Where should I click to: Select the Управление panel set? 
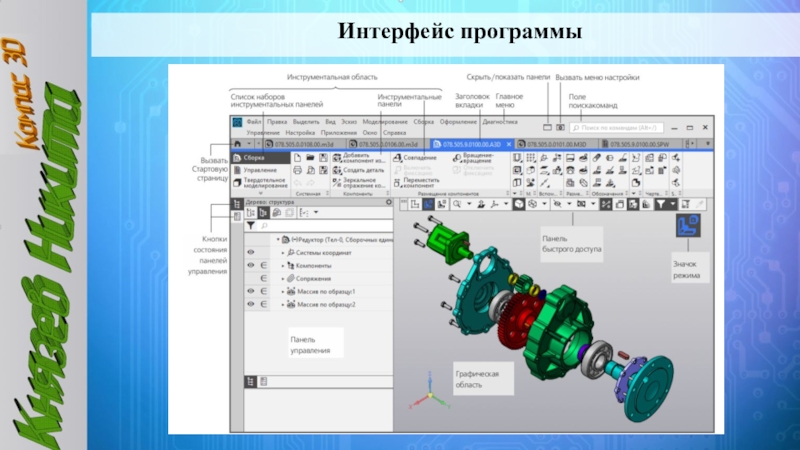pos(256,170)
